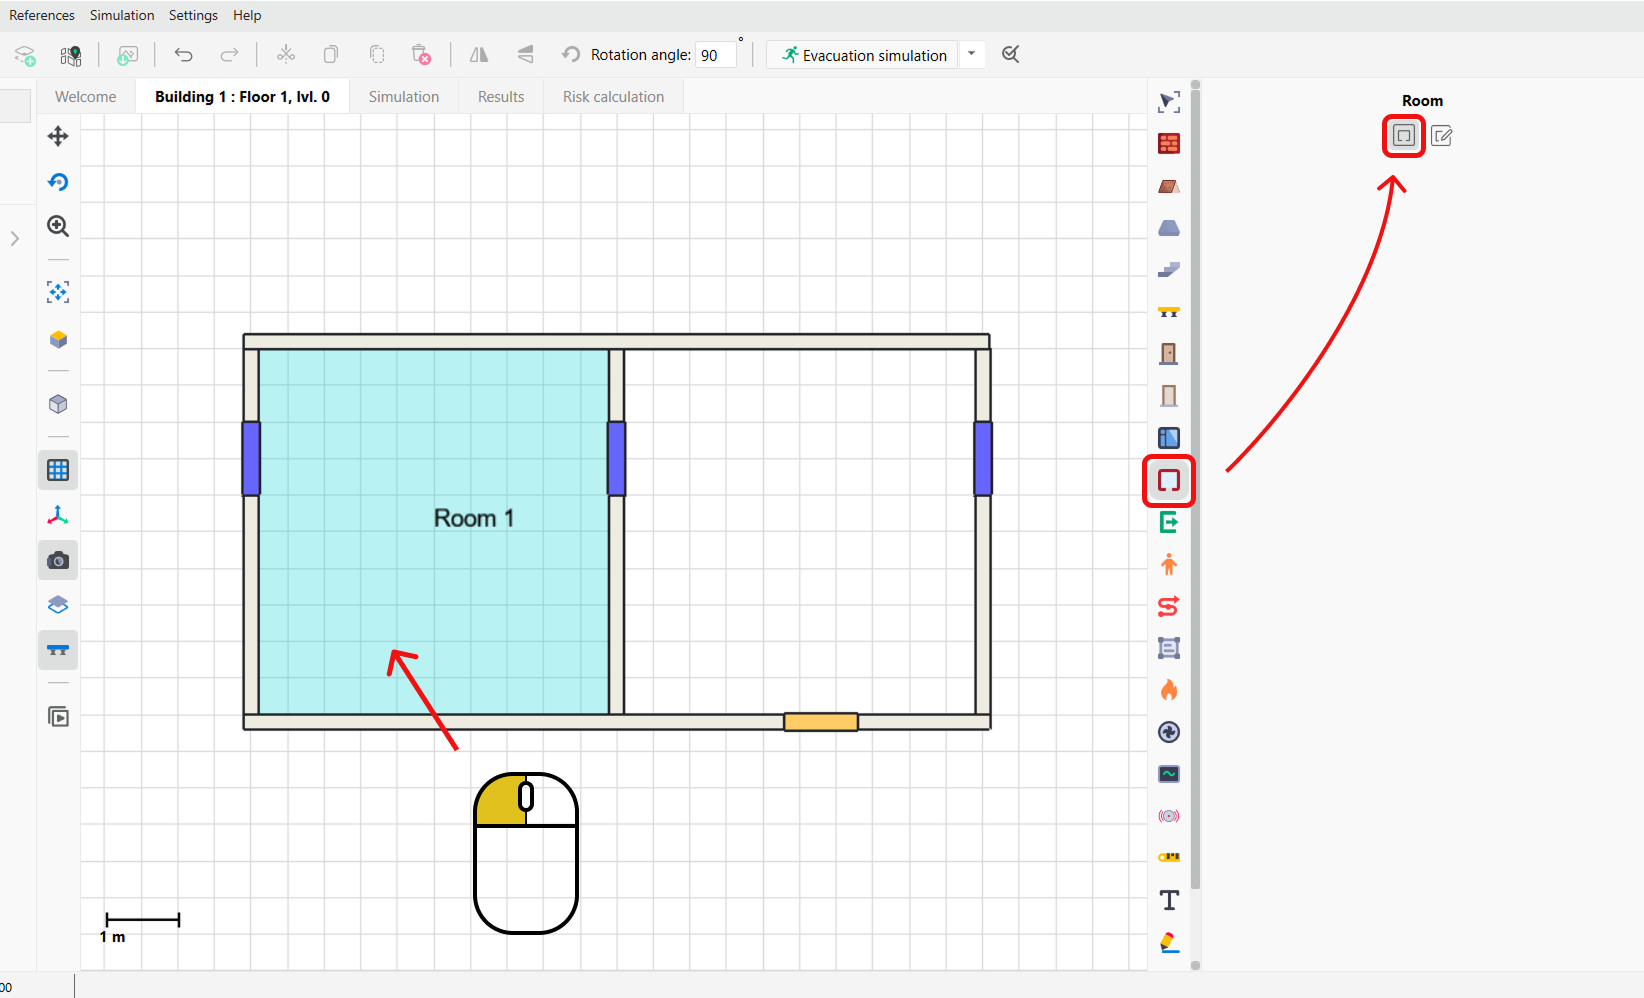
Task: Select the Fire source flame tool
Action: point(1168,690)
